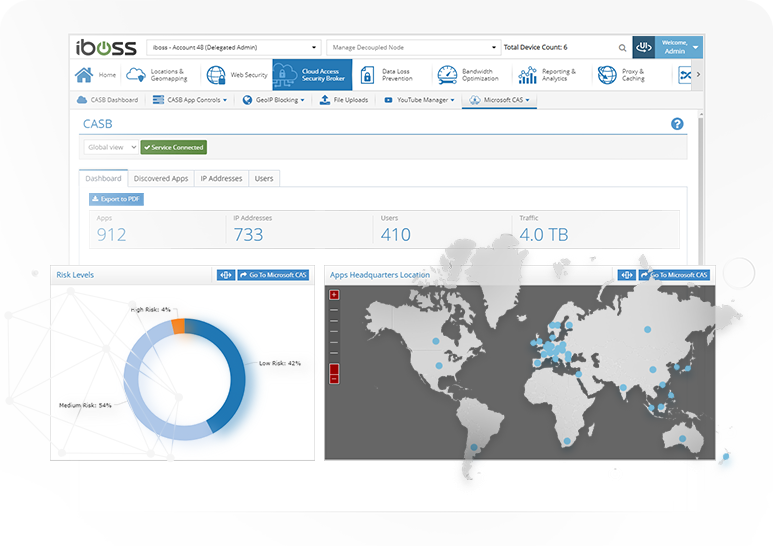Image resolution: width=773 pixels, height=546 pixels.
Task: Open Locations & Geomapping cloud icon
Action: point(136,75)
